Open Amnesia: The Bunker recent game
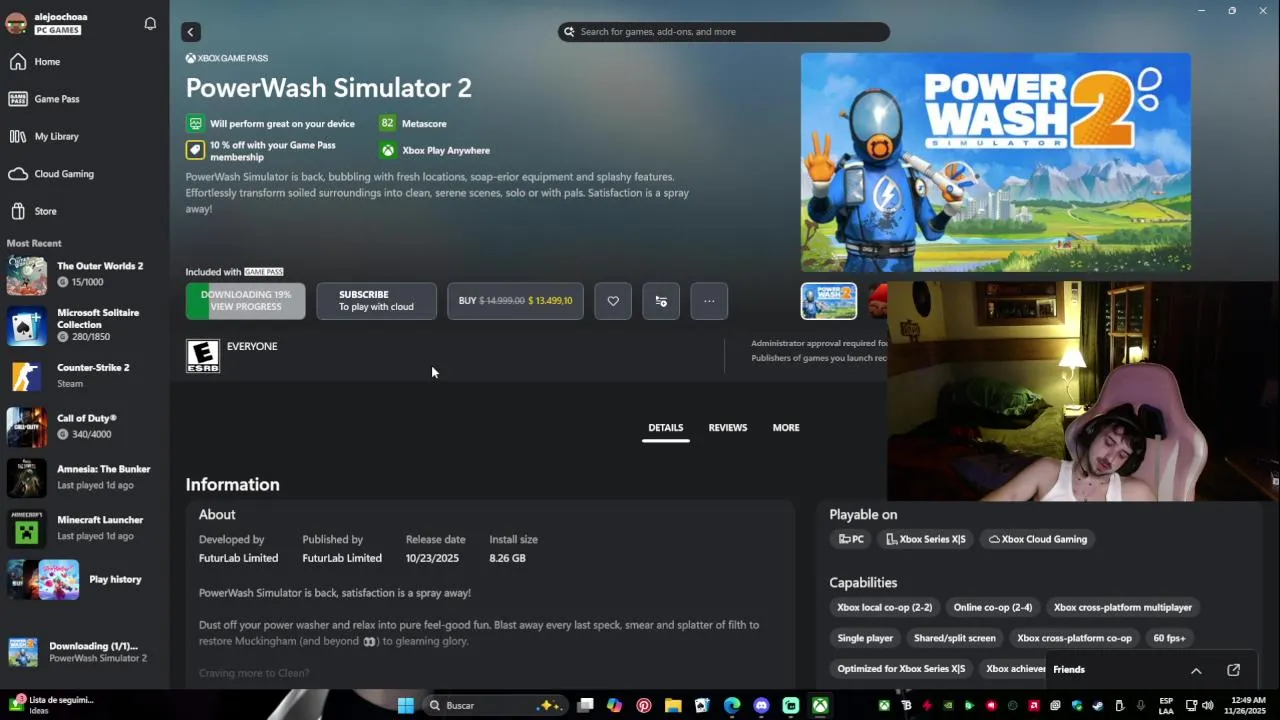1280x720 pixels. point(85,477)
